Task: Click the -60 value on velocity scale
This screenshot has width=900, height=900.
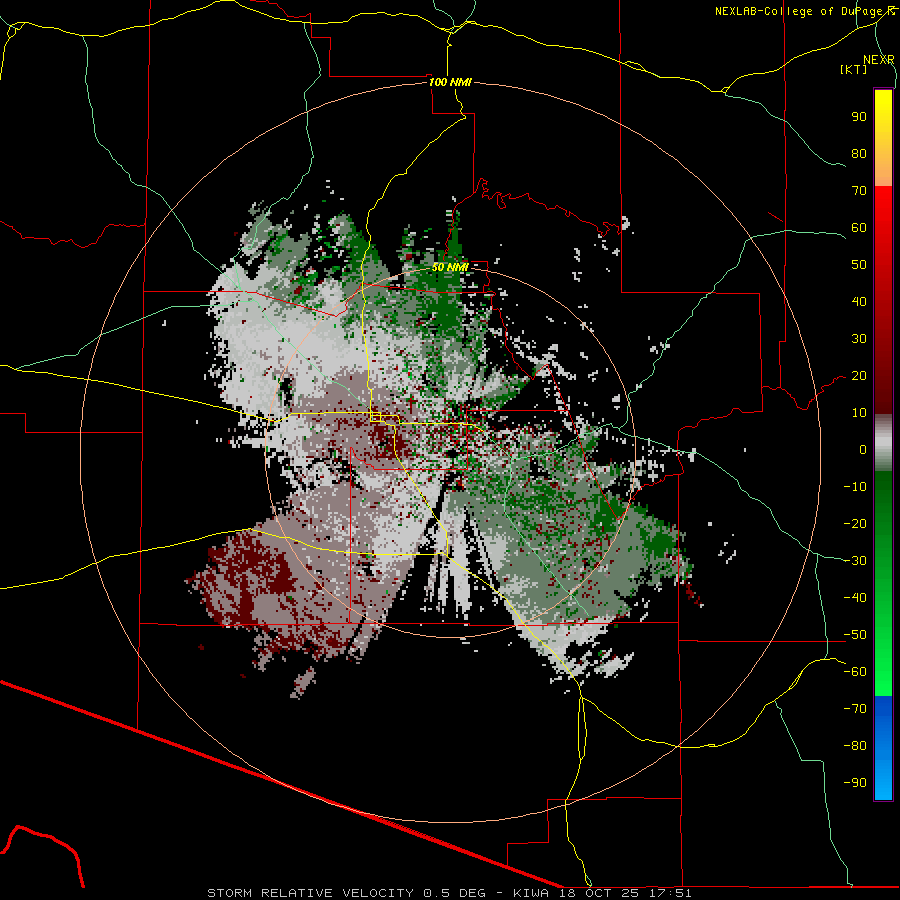Action: click(x=855, y=672)
